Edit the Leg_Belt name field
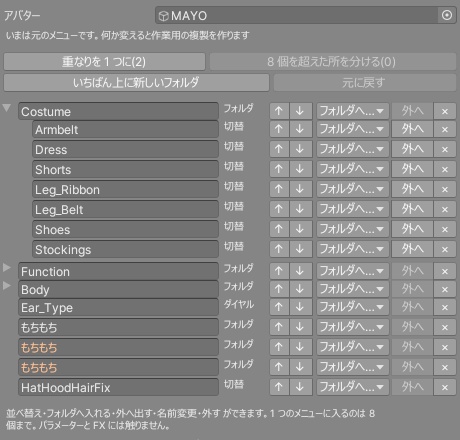The width and height of the screenshot is (460, 440). (x=125, y=209)
